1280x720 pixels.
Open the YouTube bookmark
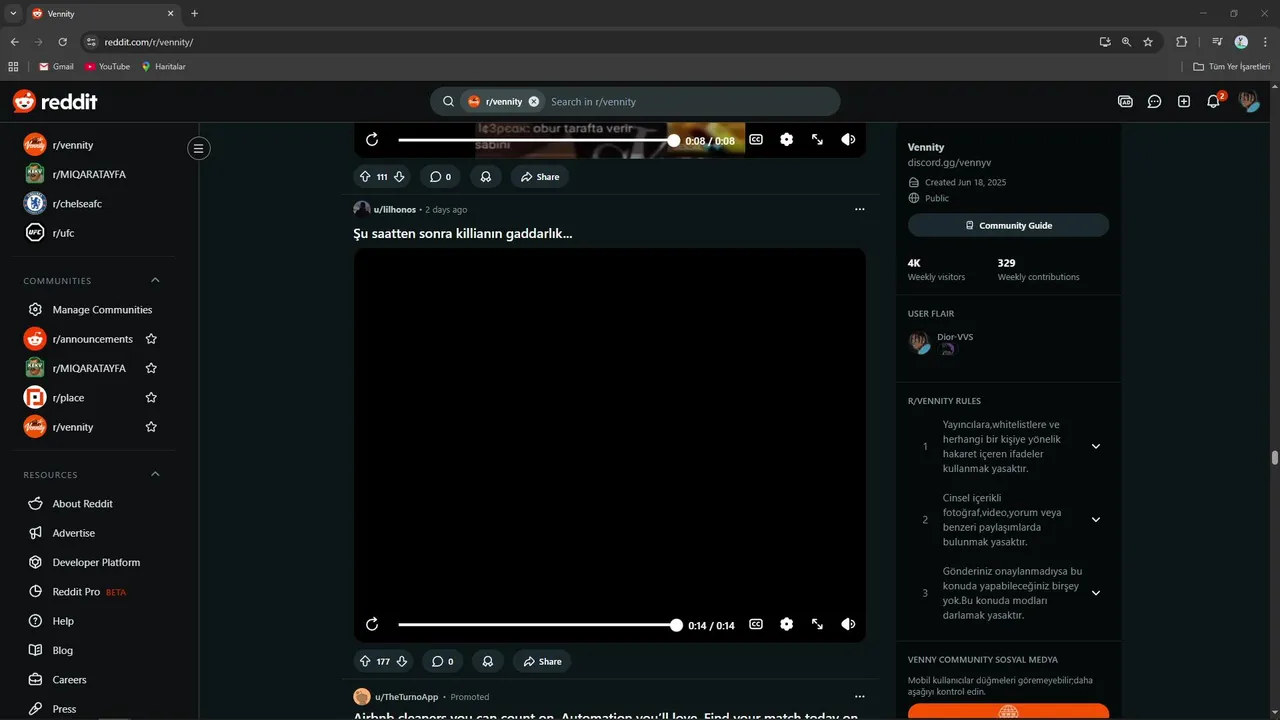(108, 66)
